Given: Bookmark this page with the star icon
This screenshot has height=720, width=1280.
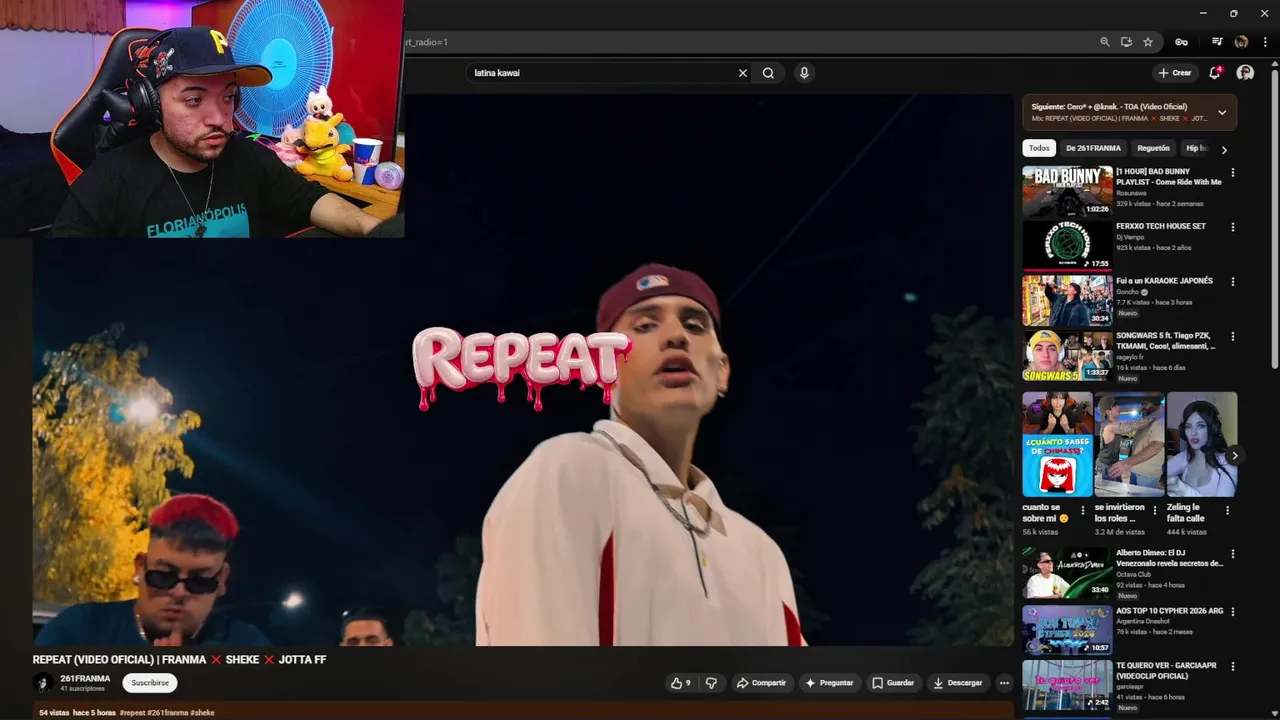Looking at the screenshot, I should pos(1148,42).
